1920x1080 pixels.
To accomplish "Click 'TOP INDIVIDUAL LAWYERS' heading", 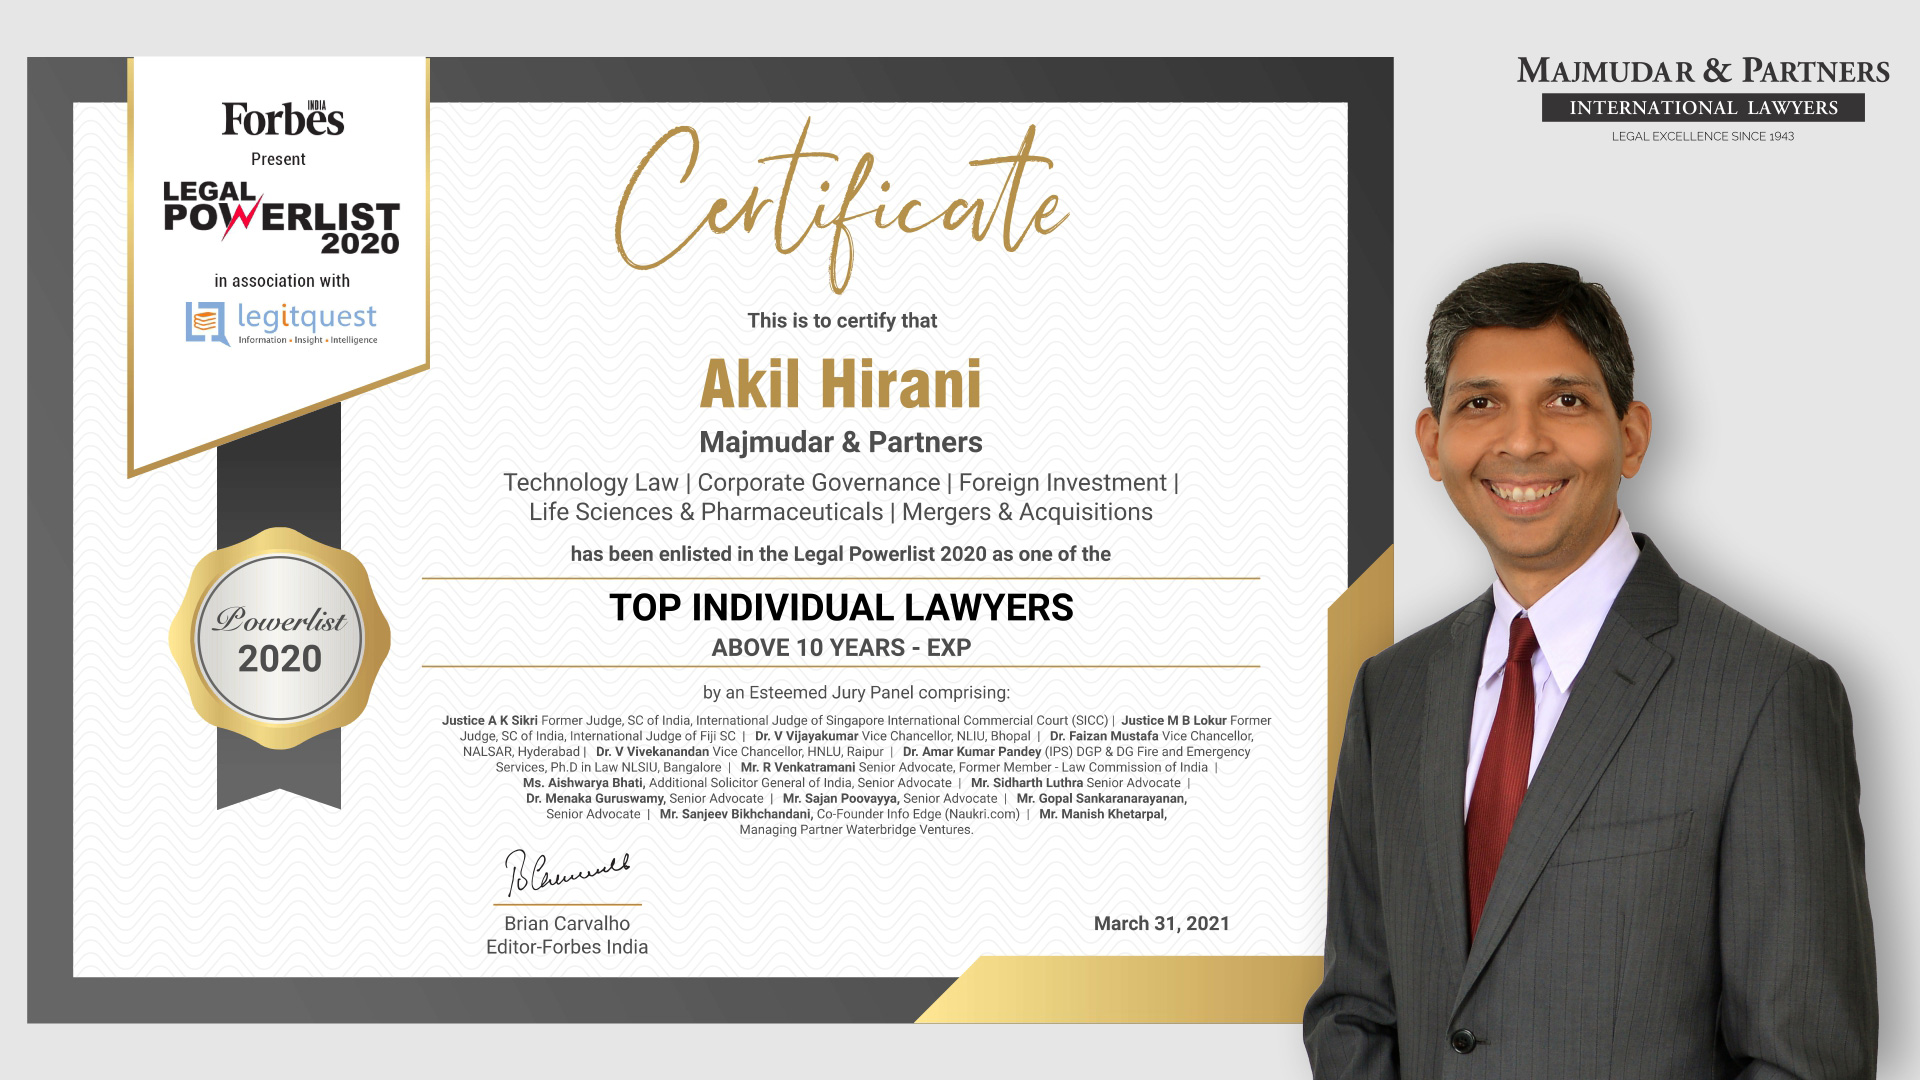I will click(x=841, y=608).
